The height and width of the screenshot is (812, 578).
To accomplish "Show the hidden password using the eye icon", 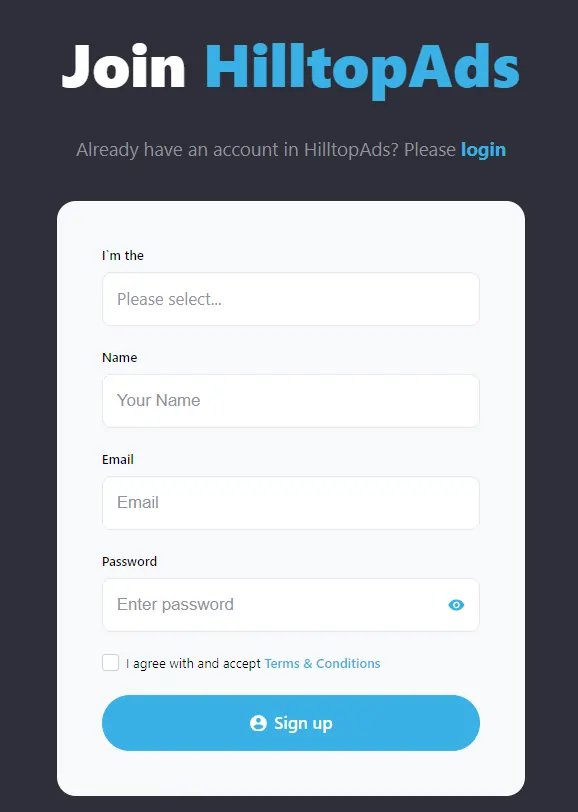I will (x=456, y=605).
